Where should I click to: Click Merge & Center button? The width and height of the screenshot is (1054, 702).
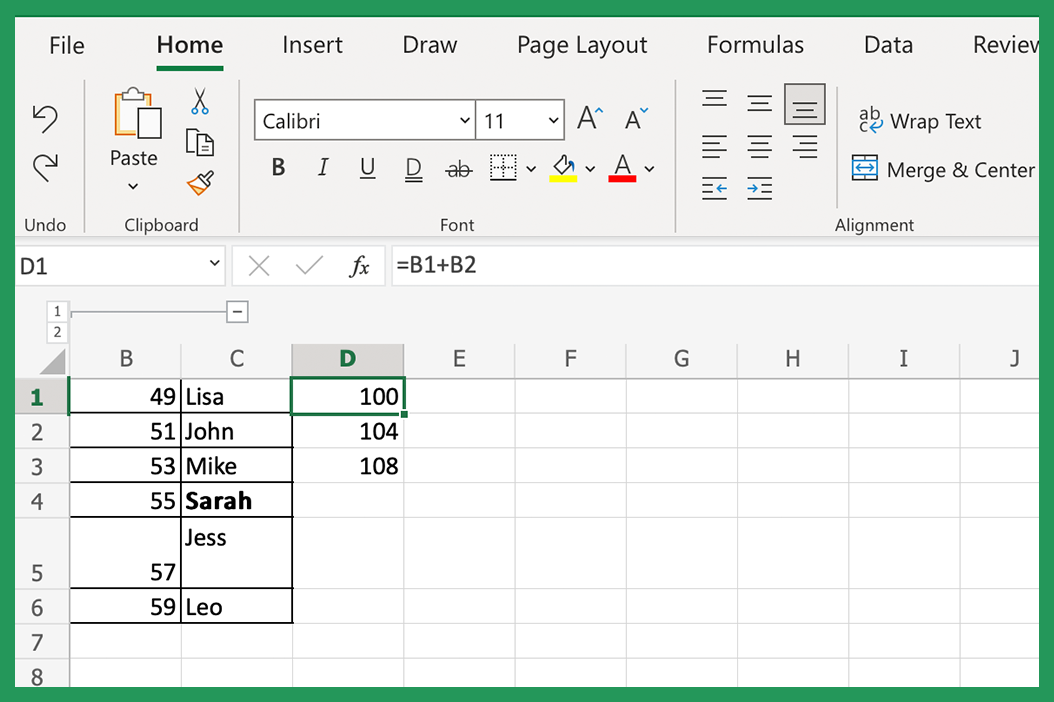click(943, 169)
